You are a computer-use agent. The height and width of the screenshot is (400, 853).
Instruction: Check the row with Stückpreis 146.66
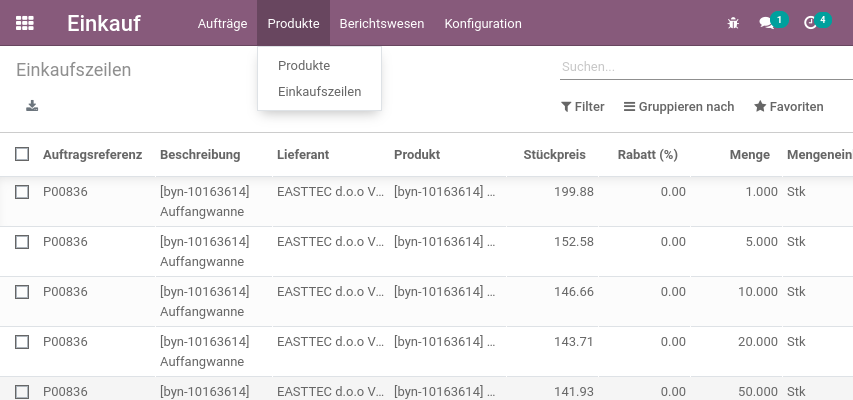click(x=22, y=292)
